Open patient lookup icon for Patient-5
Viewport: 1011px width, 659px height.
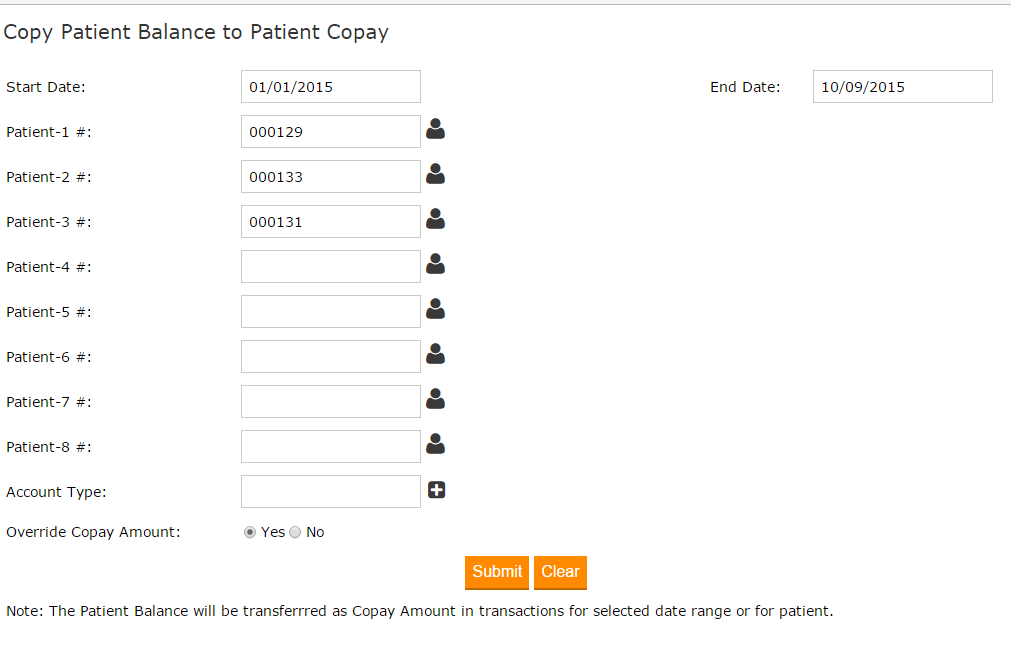point(435,309)
